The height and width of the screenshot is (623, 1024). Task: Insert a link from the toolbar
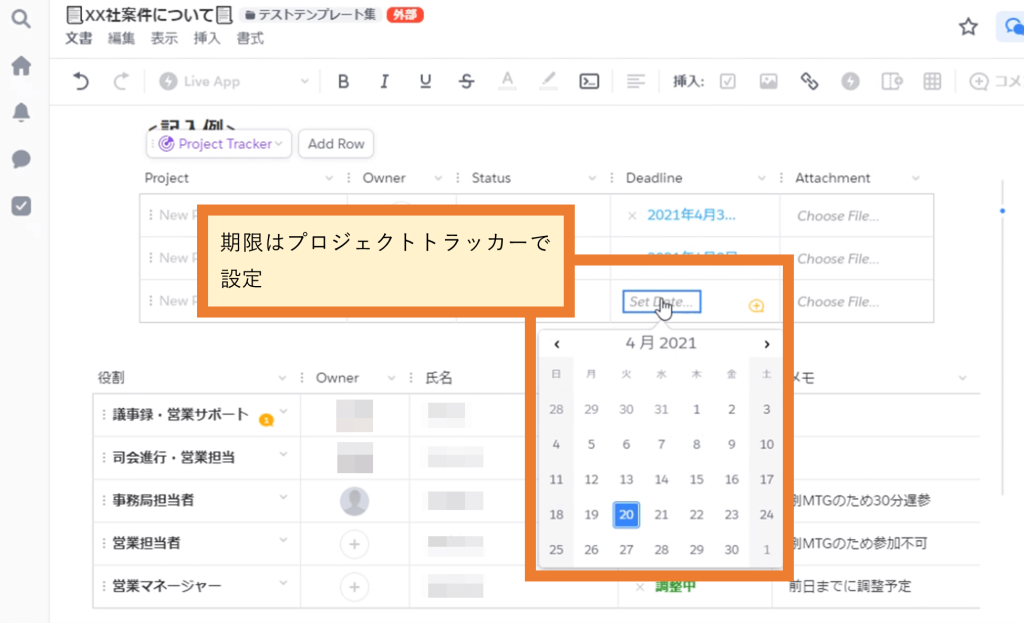click(x=809, y=81)
